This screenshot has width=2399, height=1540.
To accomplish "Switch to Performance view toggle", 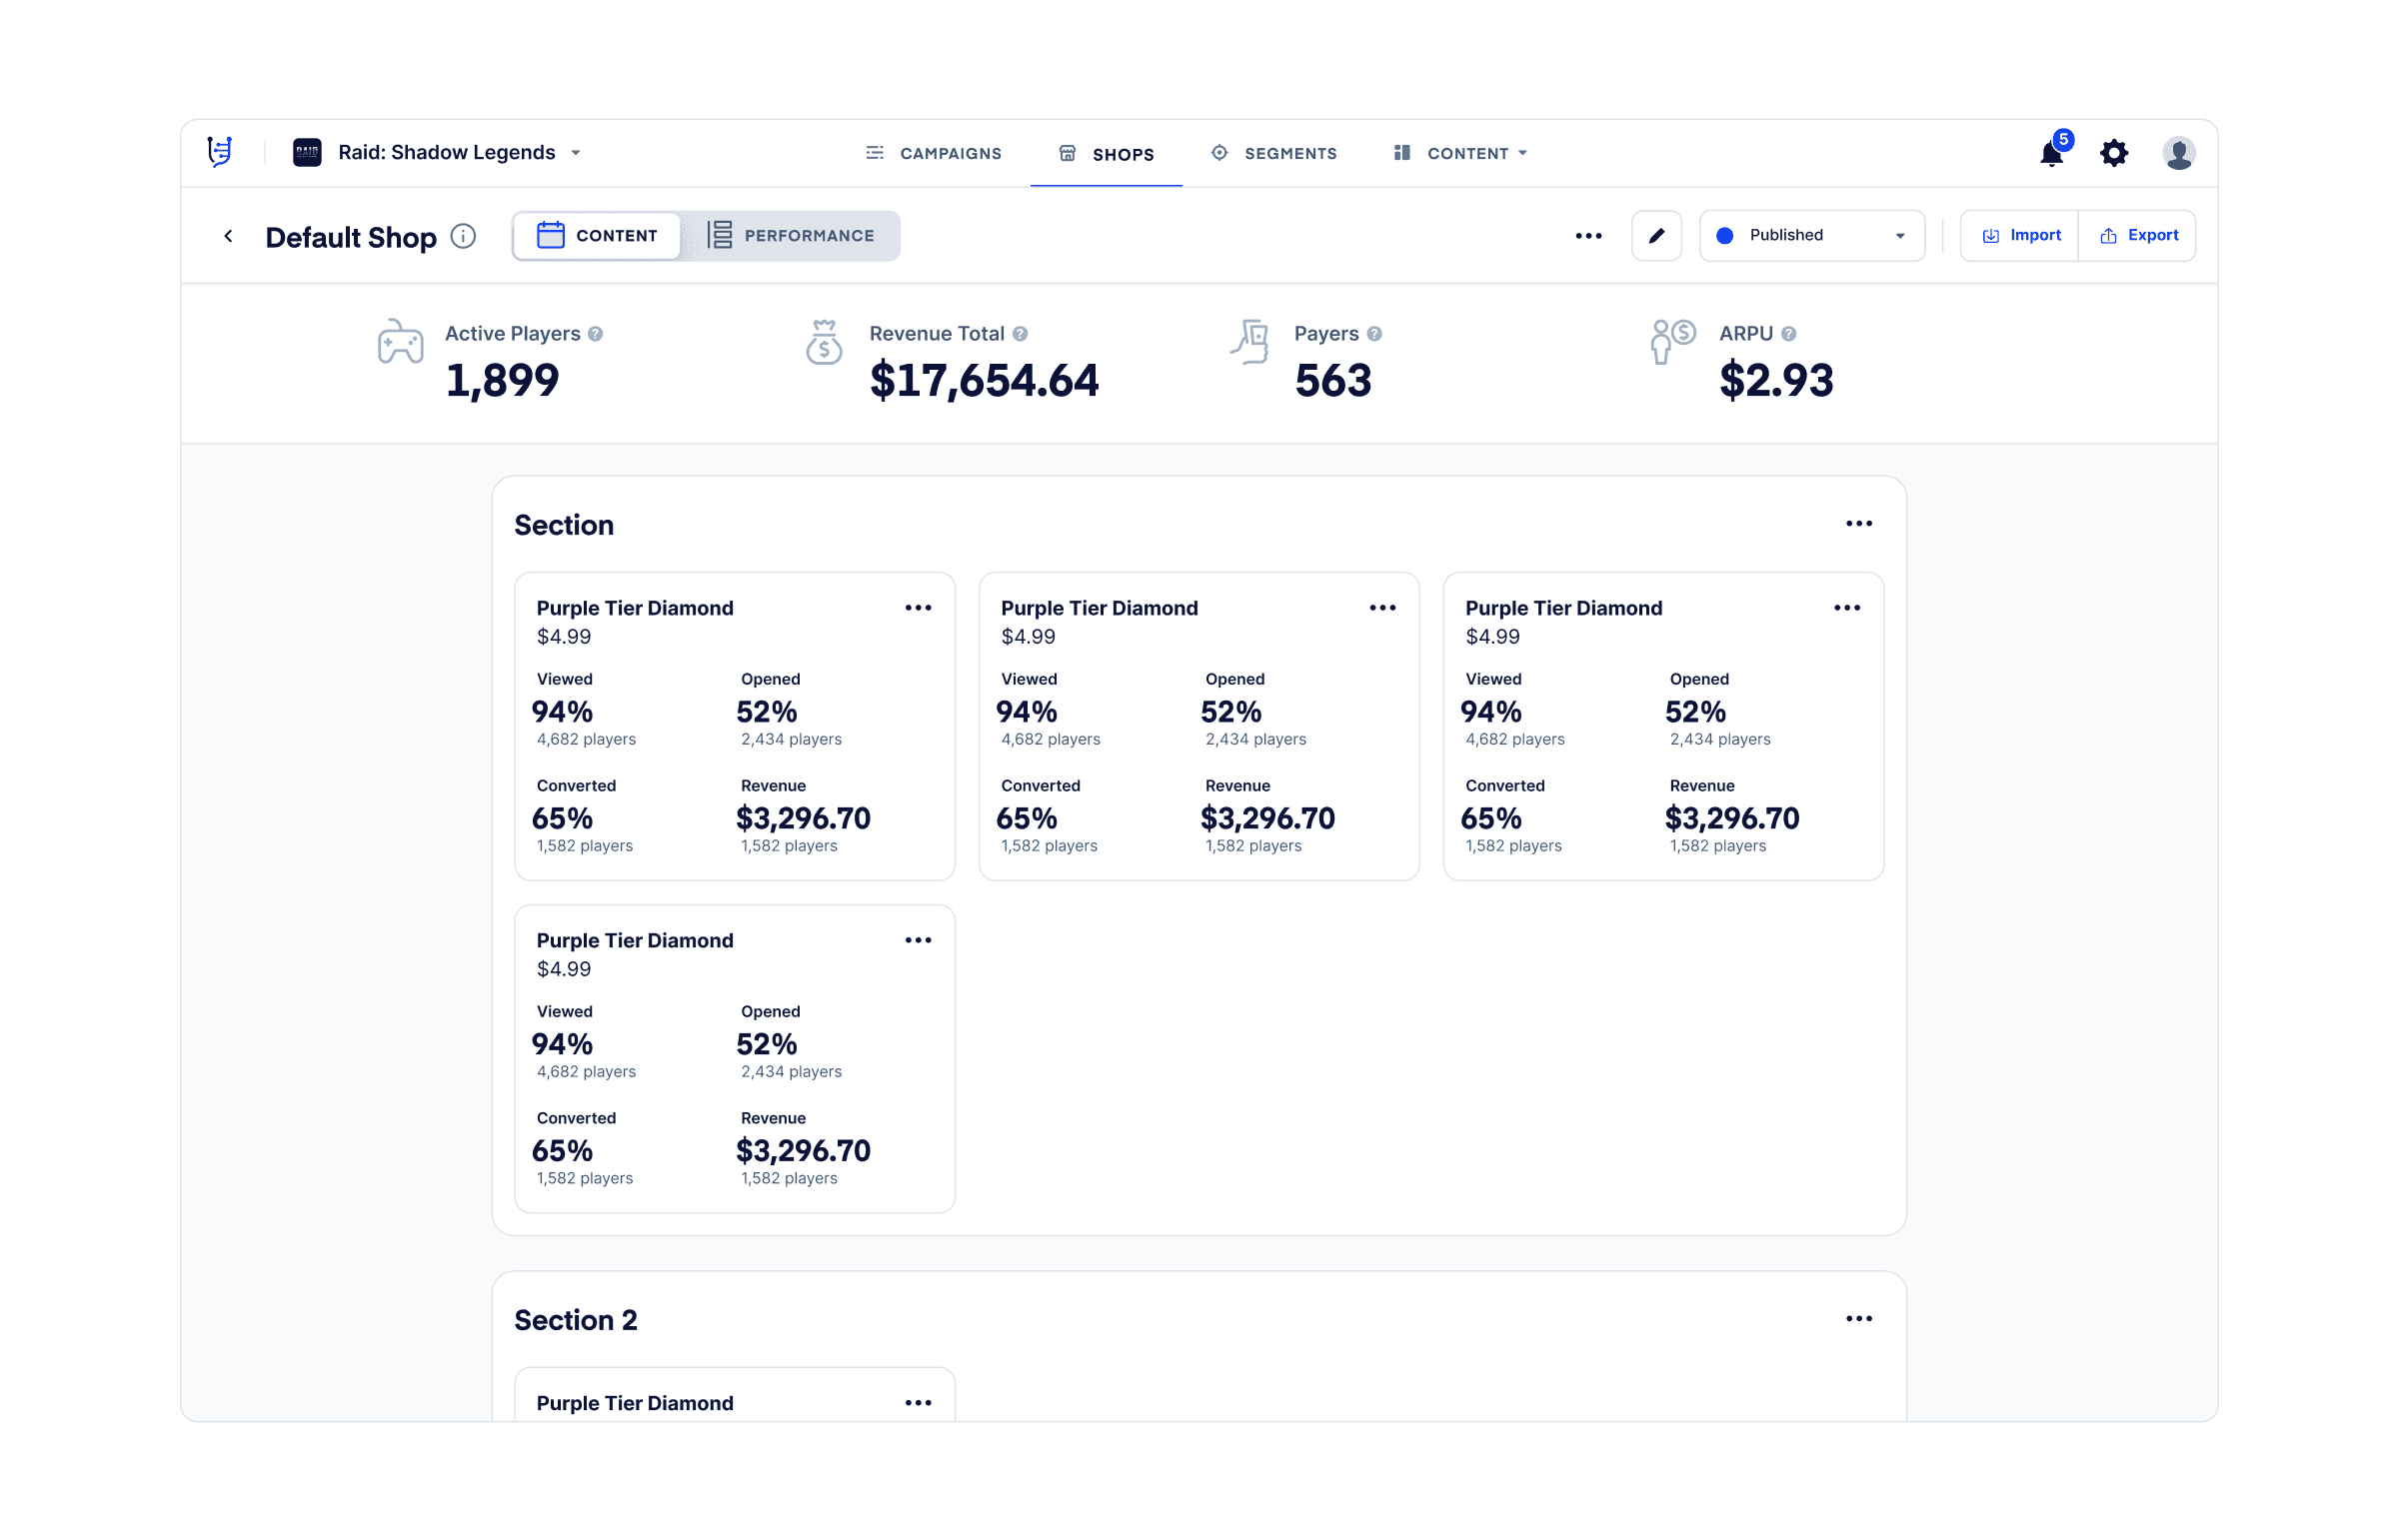I will [790, 236].
